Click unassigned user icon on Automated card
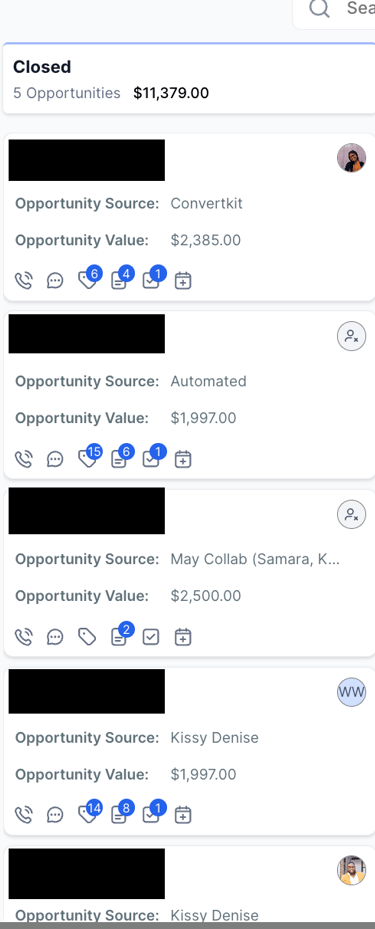Viewport: 375px width, 929px height. 351,337
